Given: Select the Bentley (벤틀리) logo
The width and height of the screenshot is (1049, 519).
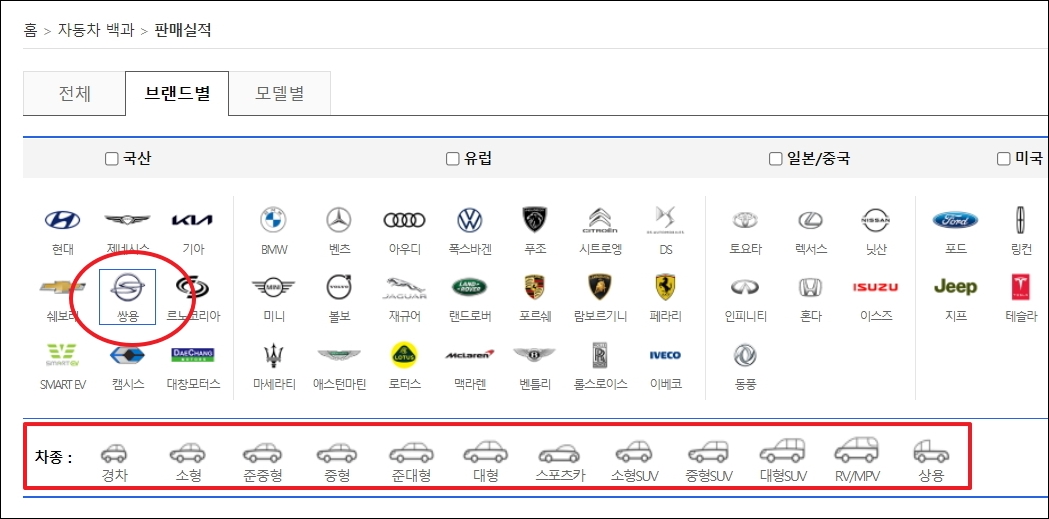Looking at the screenshot, I should (x=535, y=354).
